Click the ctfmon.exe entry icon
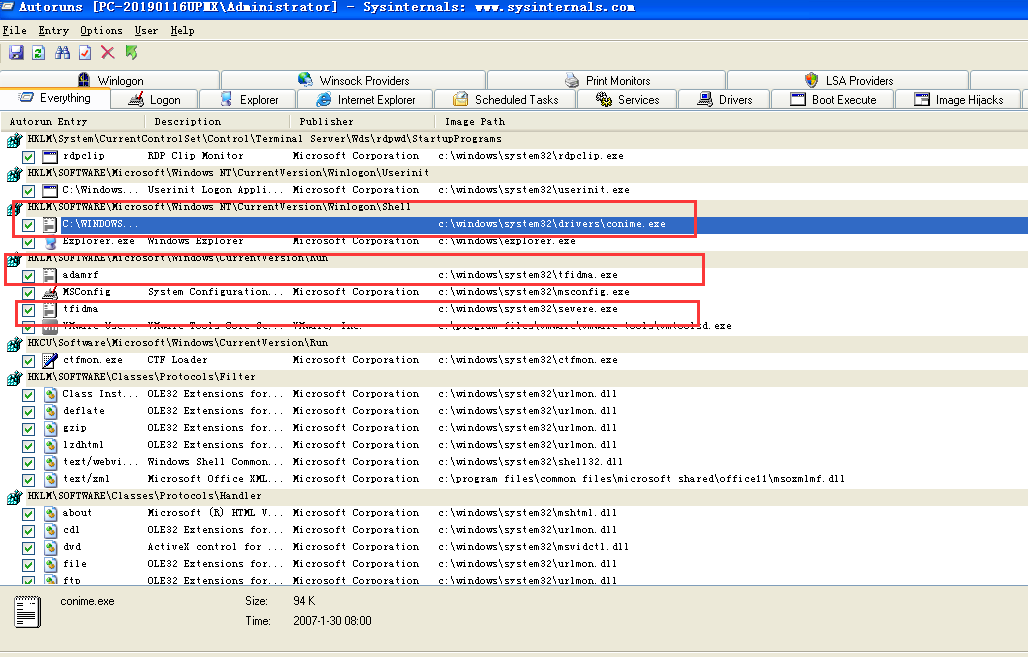The height and width of the screenshot is (657, 1028). 50,360
